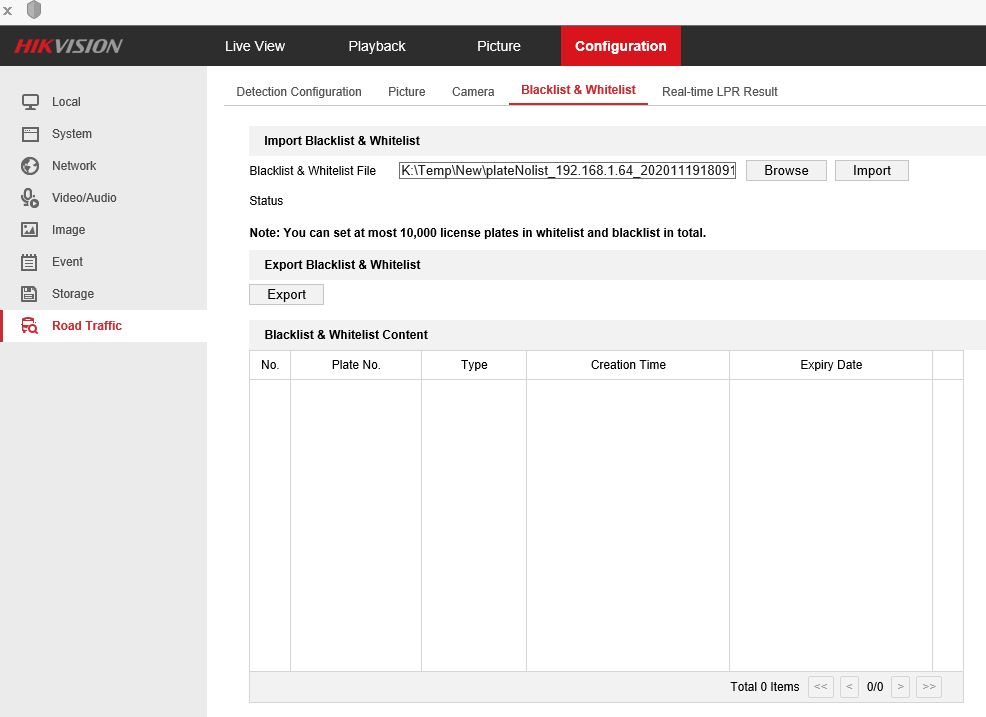Jump to last page with >> button
986x717 pixels.
929,687
